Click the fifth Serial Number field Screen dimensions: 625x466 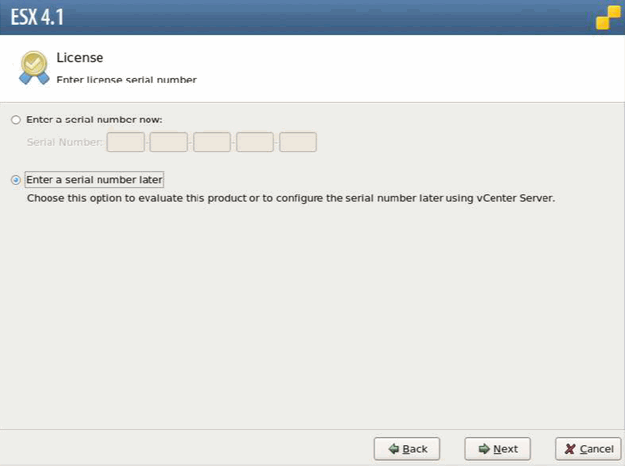pyautogui.click(x=298, y=142)
